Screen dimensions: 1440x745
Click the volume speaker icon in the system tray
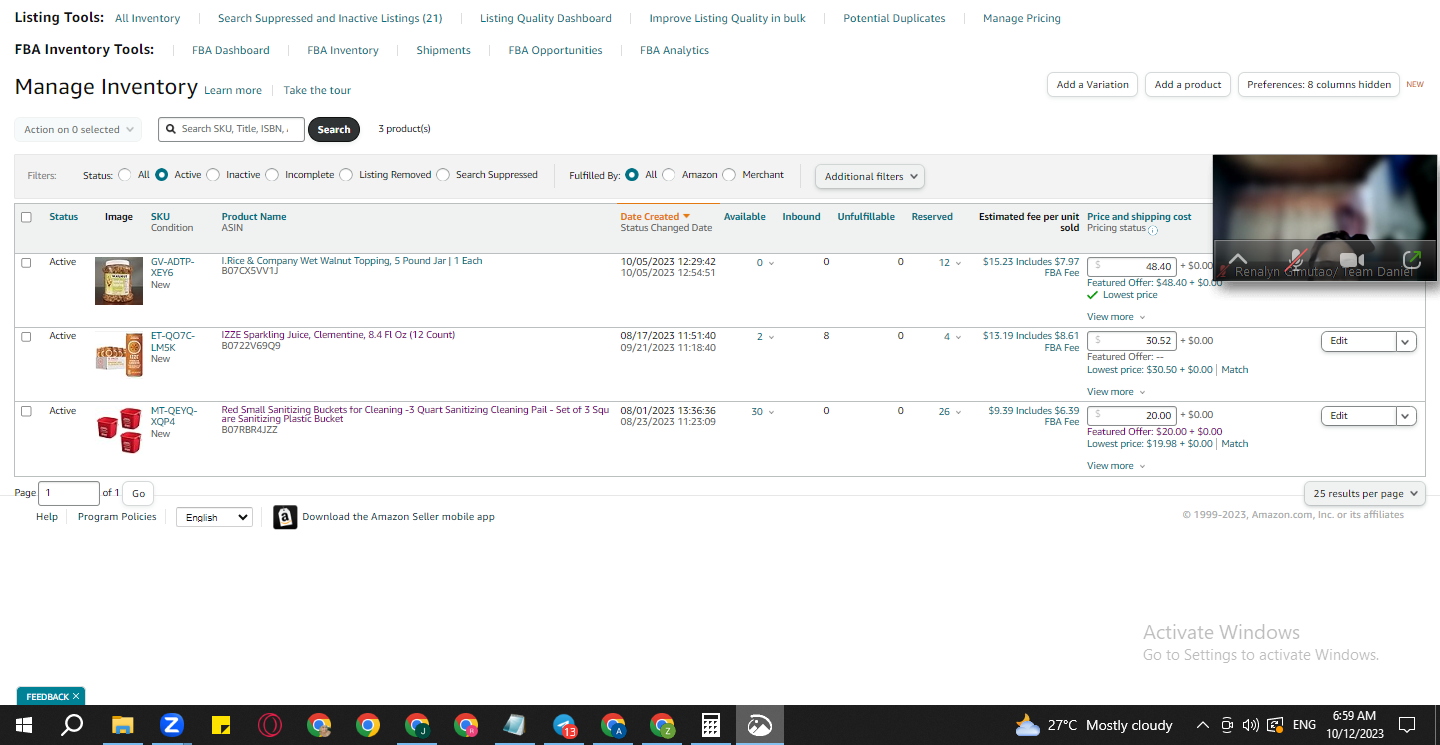(1250, 725)
